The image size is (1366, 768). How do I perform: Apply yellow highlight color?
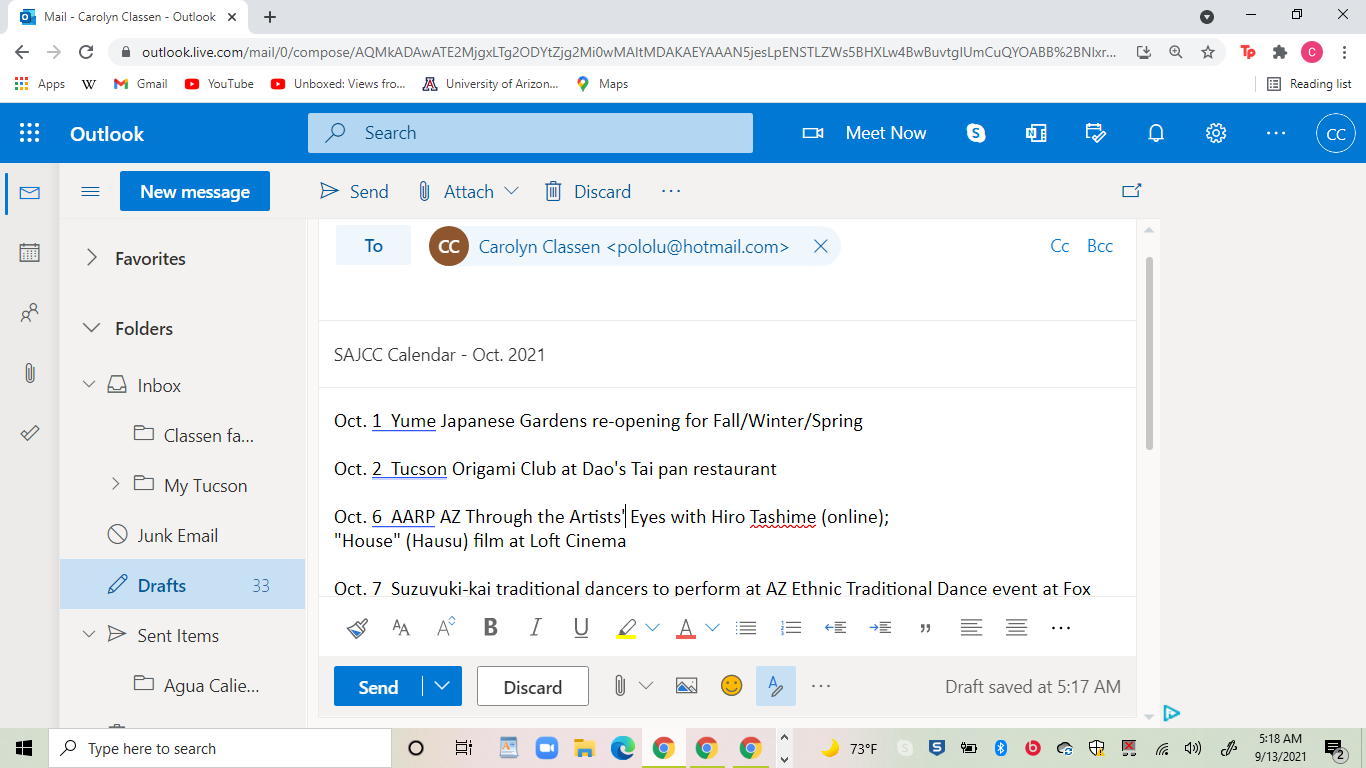[x=627, y=628]
